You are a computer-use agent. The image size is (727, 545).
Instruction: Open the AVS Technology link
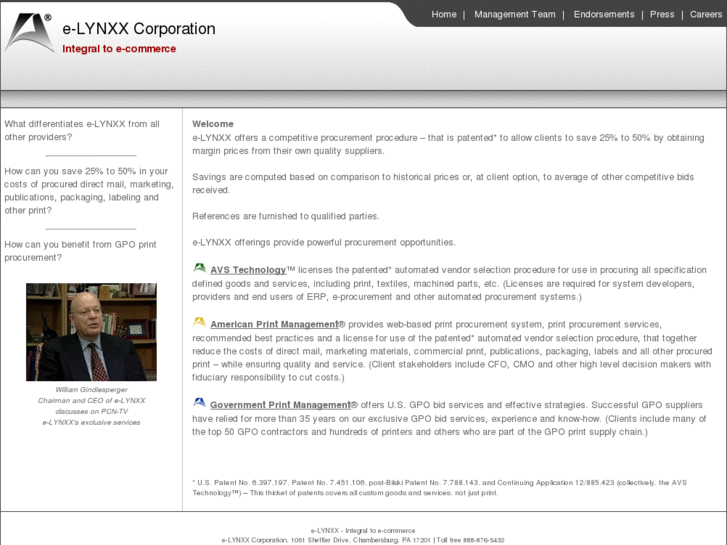point(248,270)
